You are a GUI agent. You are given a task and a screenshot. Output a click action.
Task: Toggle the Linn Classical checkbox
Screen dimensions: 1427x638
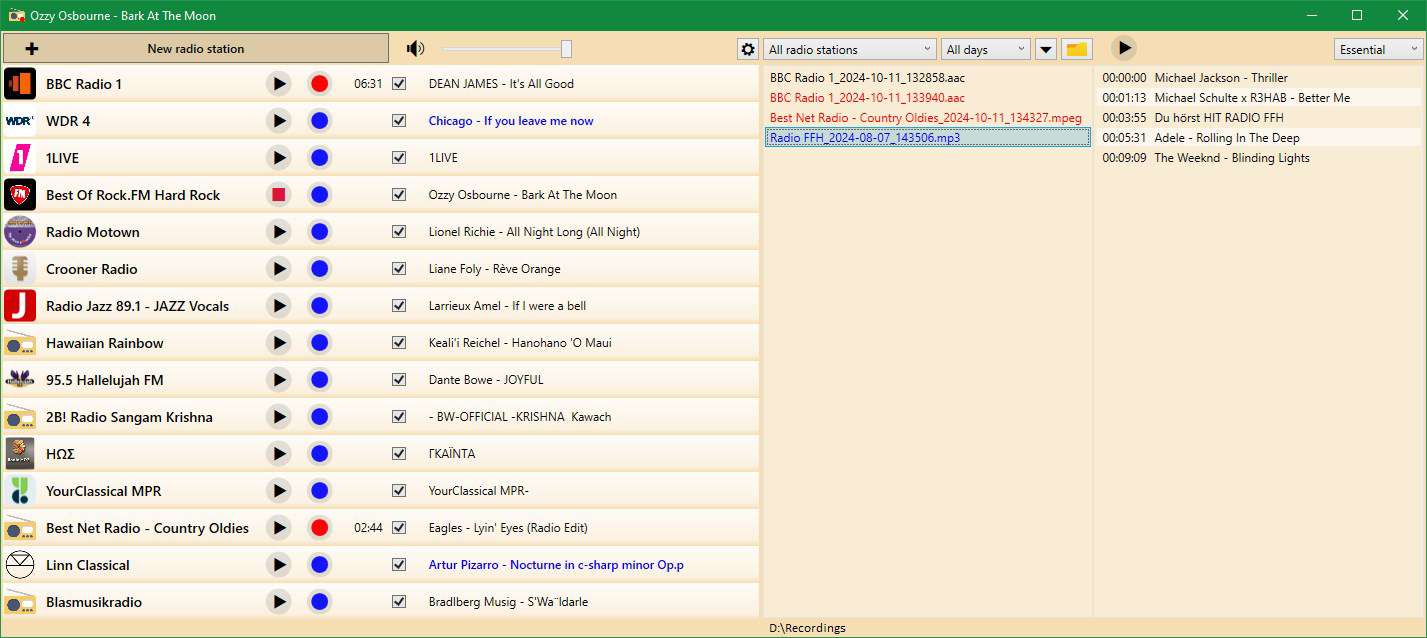coord(399,565)
